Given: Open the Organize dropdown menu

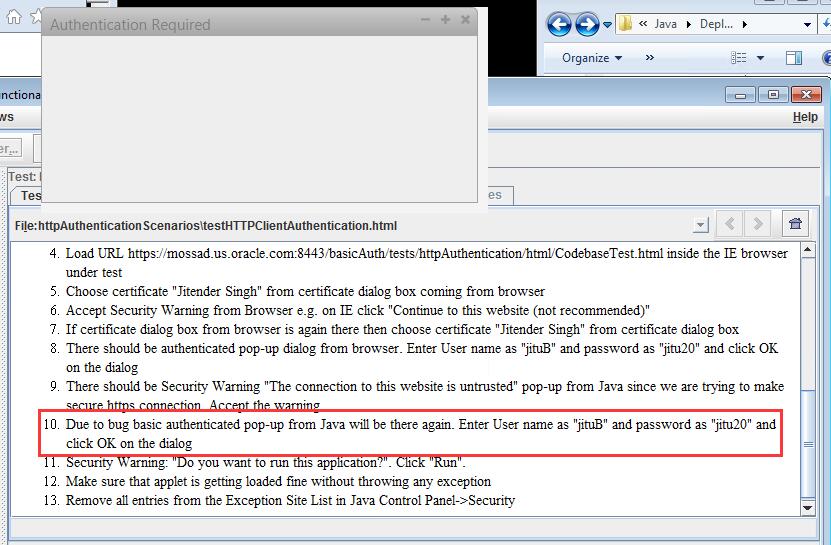Looking at the screenshot, I should [592, 58].
